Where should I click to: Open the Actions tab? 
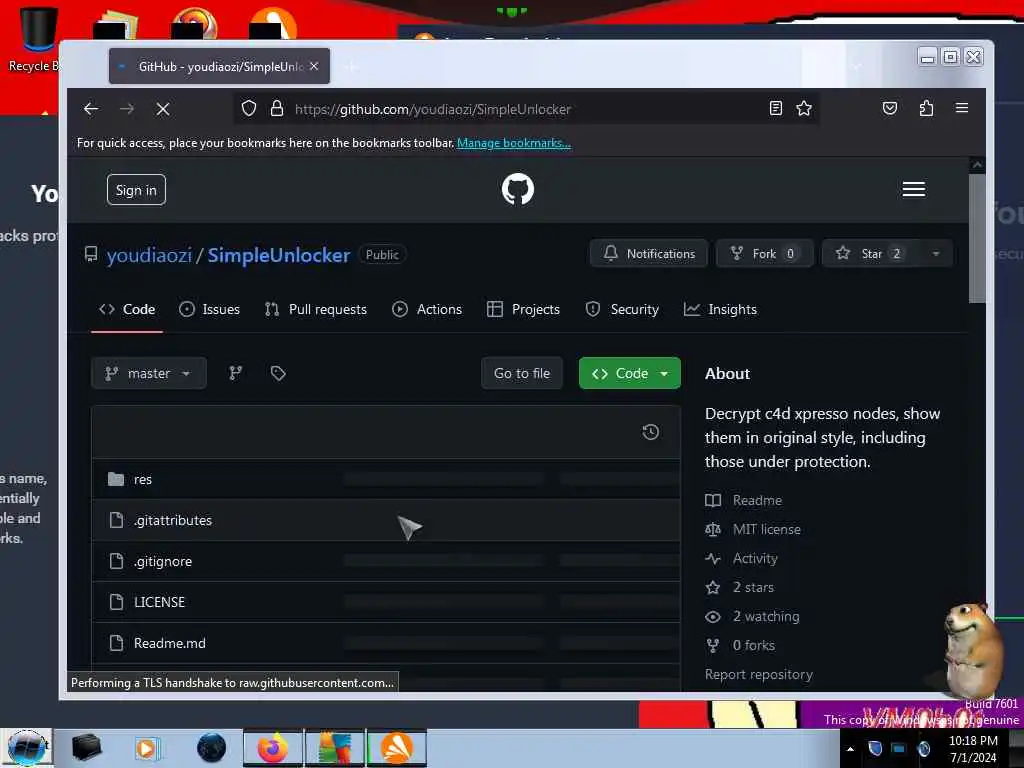pyautogui.click(x=427, y=310)
